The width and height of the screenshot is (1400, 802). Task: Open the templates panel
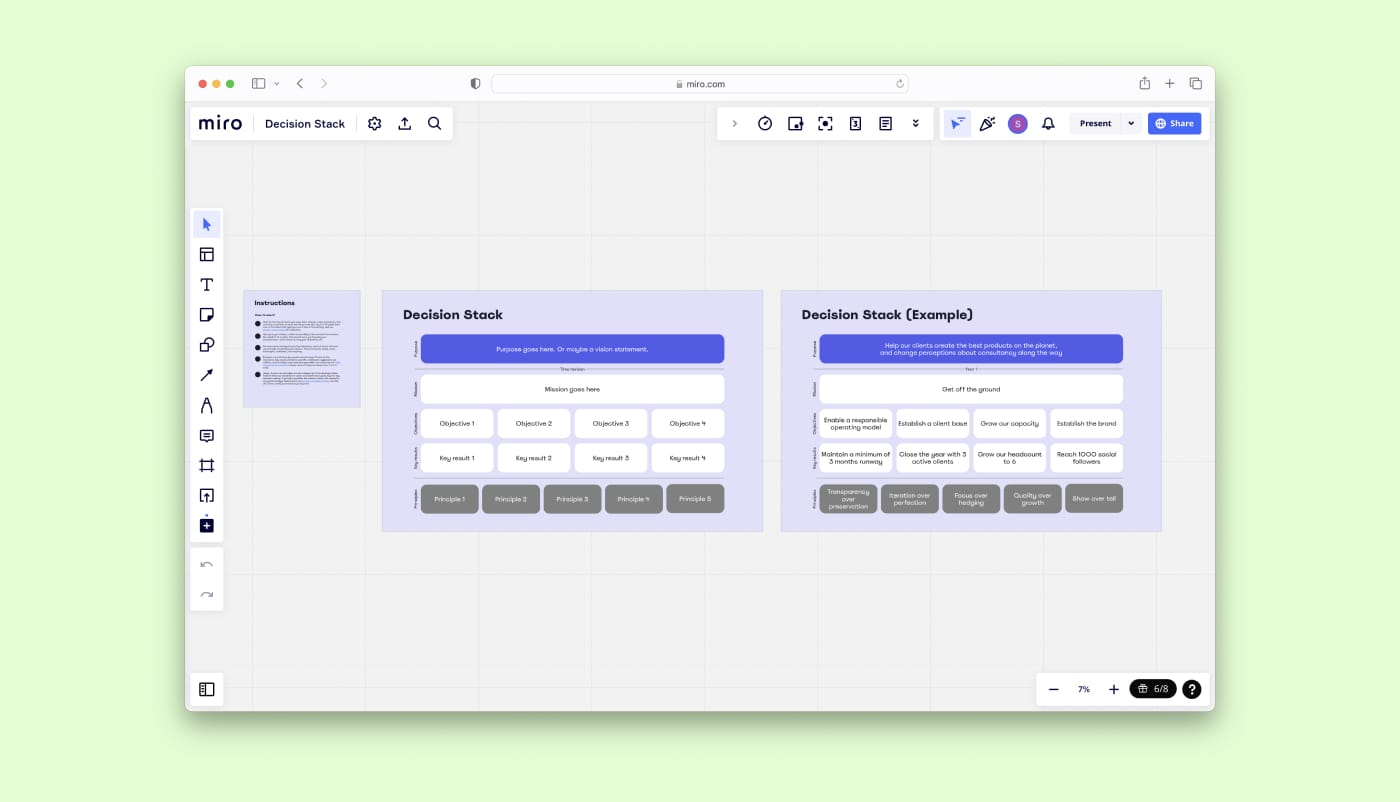[x=206, y=253]
